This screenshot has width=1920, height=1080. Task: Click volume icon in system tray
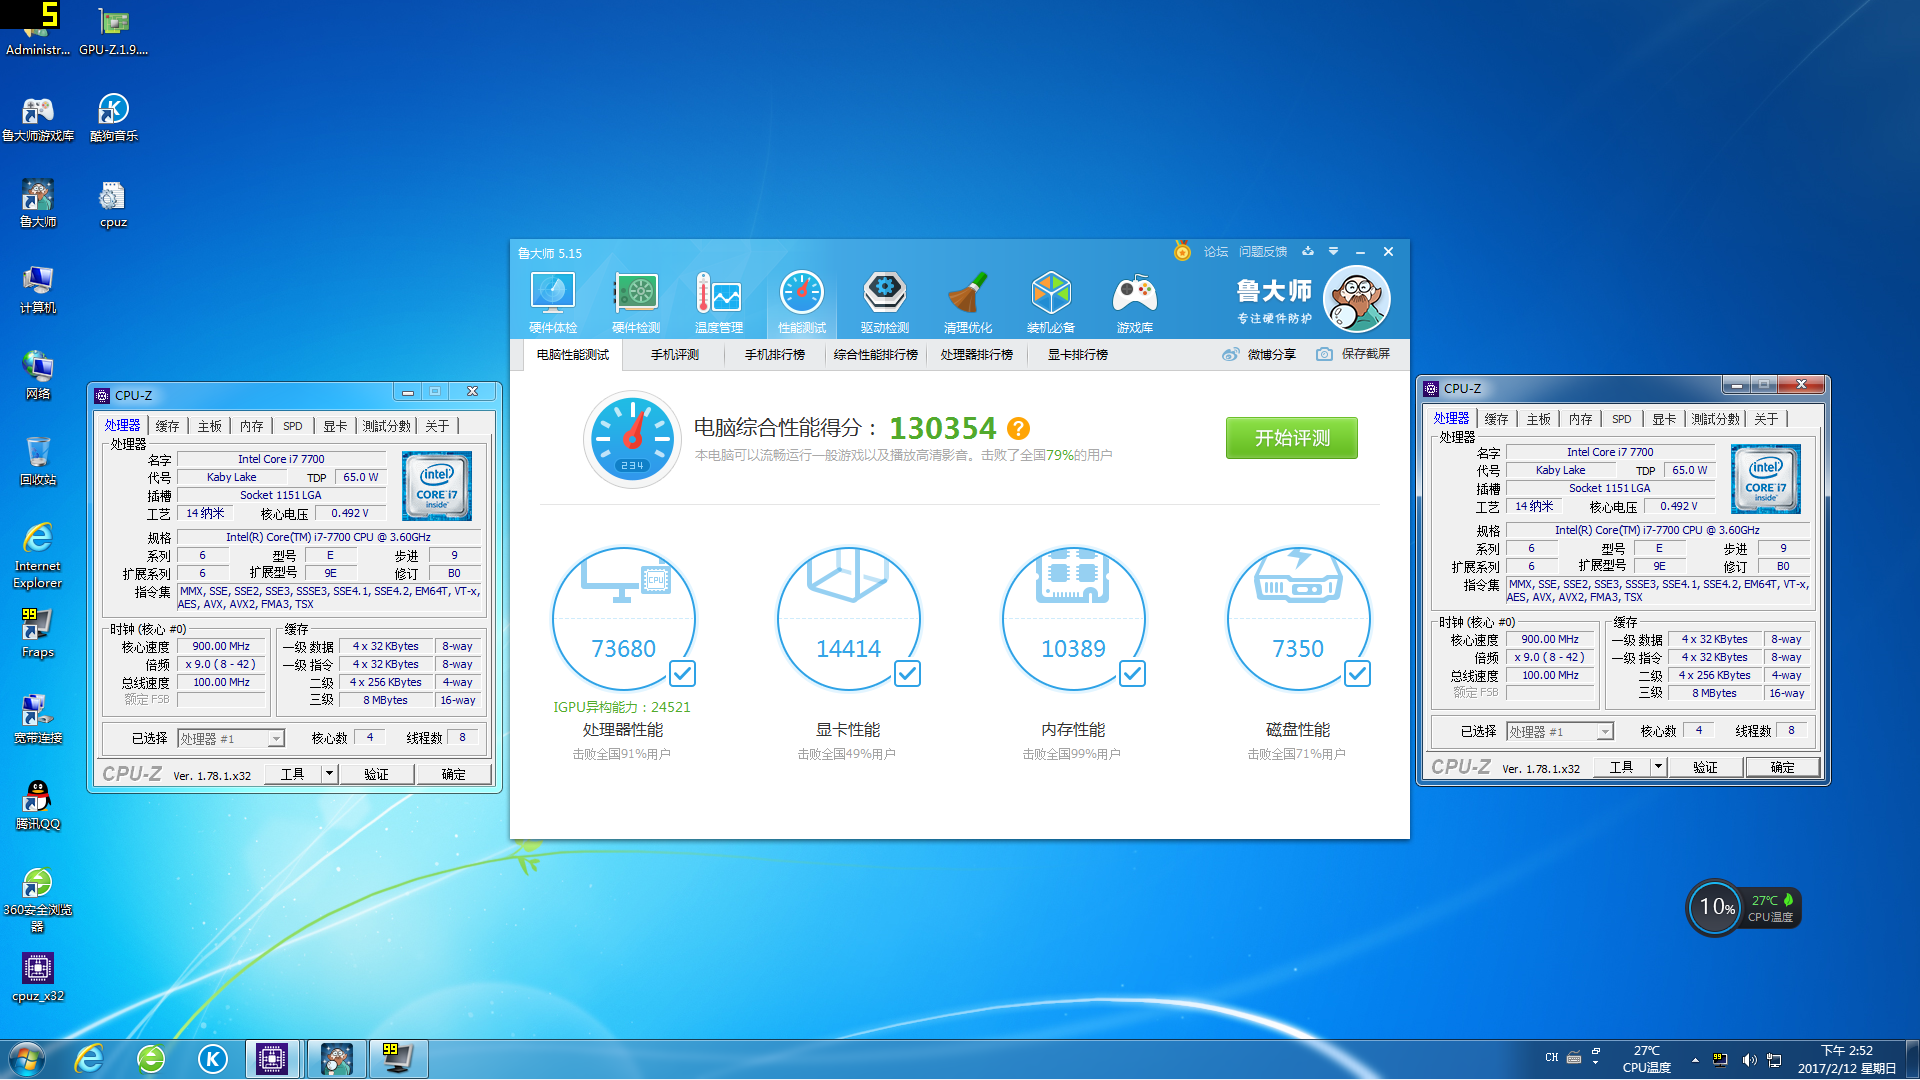coord(1748,1059)
